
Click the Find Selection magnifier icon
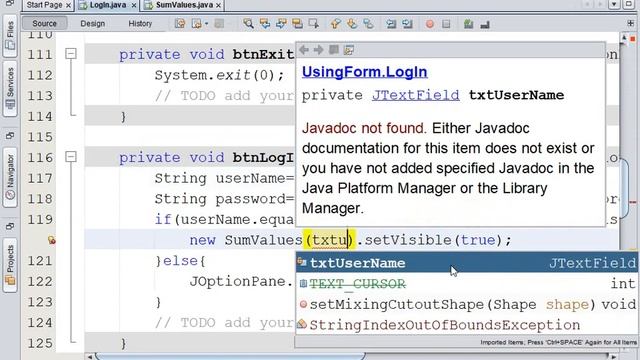(x=248, y=24)
